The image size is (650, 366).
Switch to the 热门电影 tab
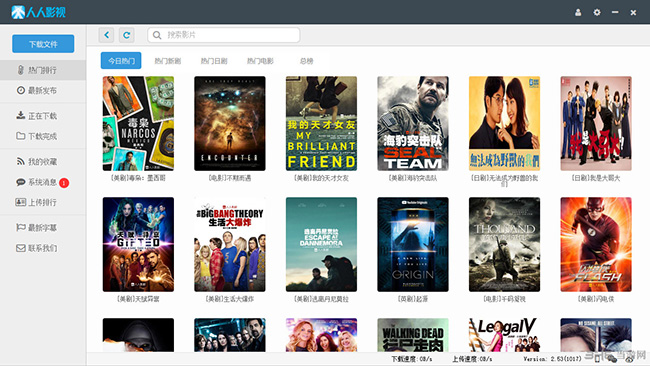click(260, 61)
